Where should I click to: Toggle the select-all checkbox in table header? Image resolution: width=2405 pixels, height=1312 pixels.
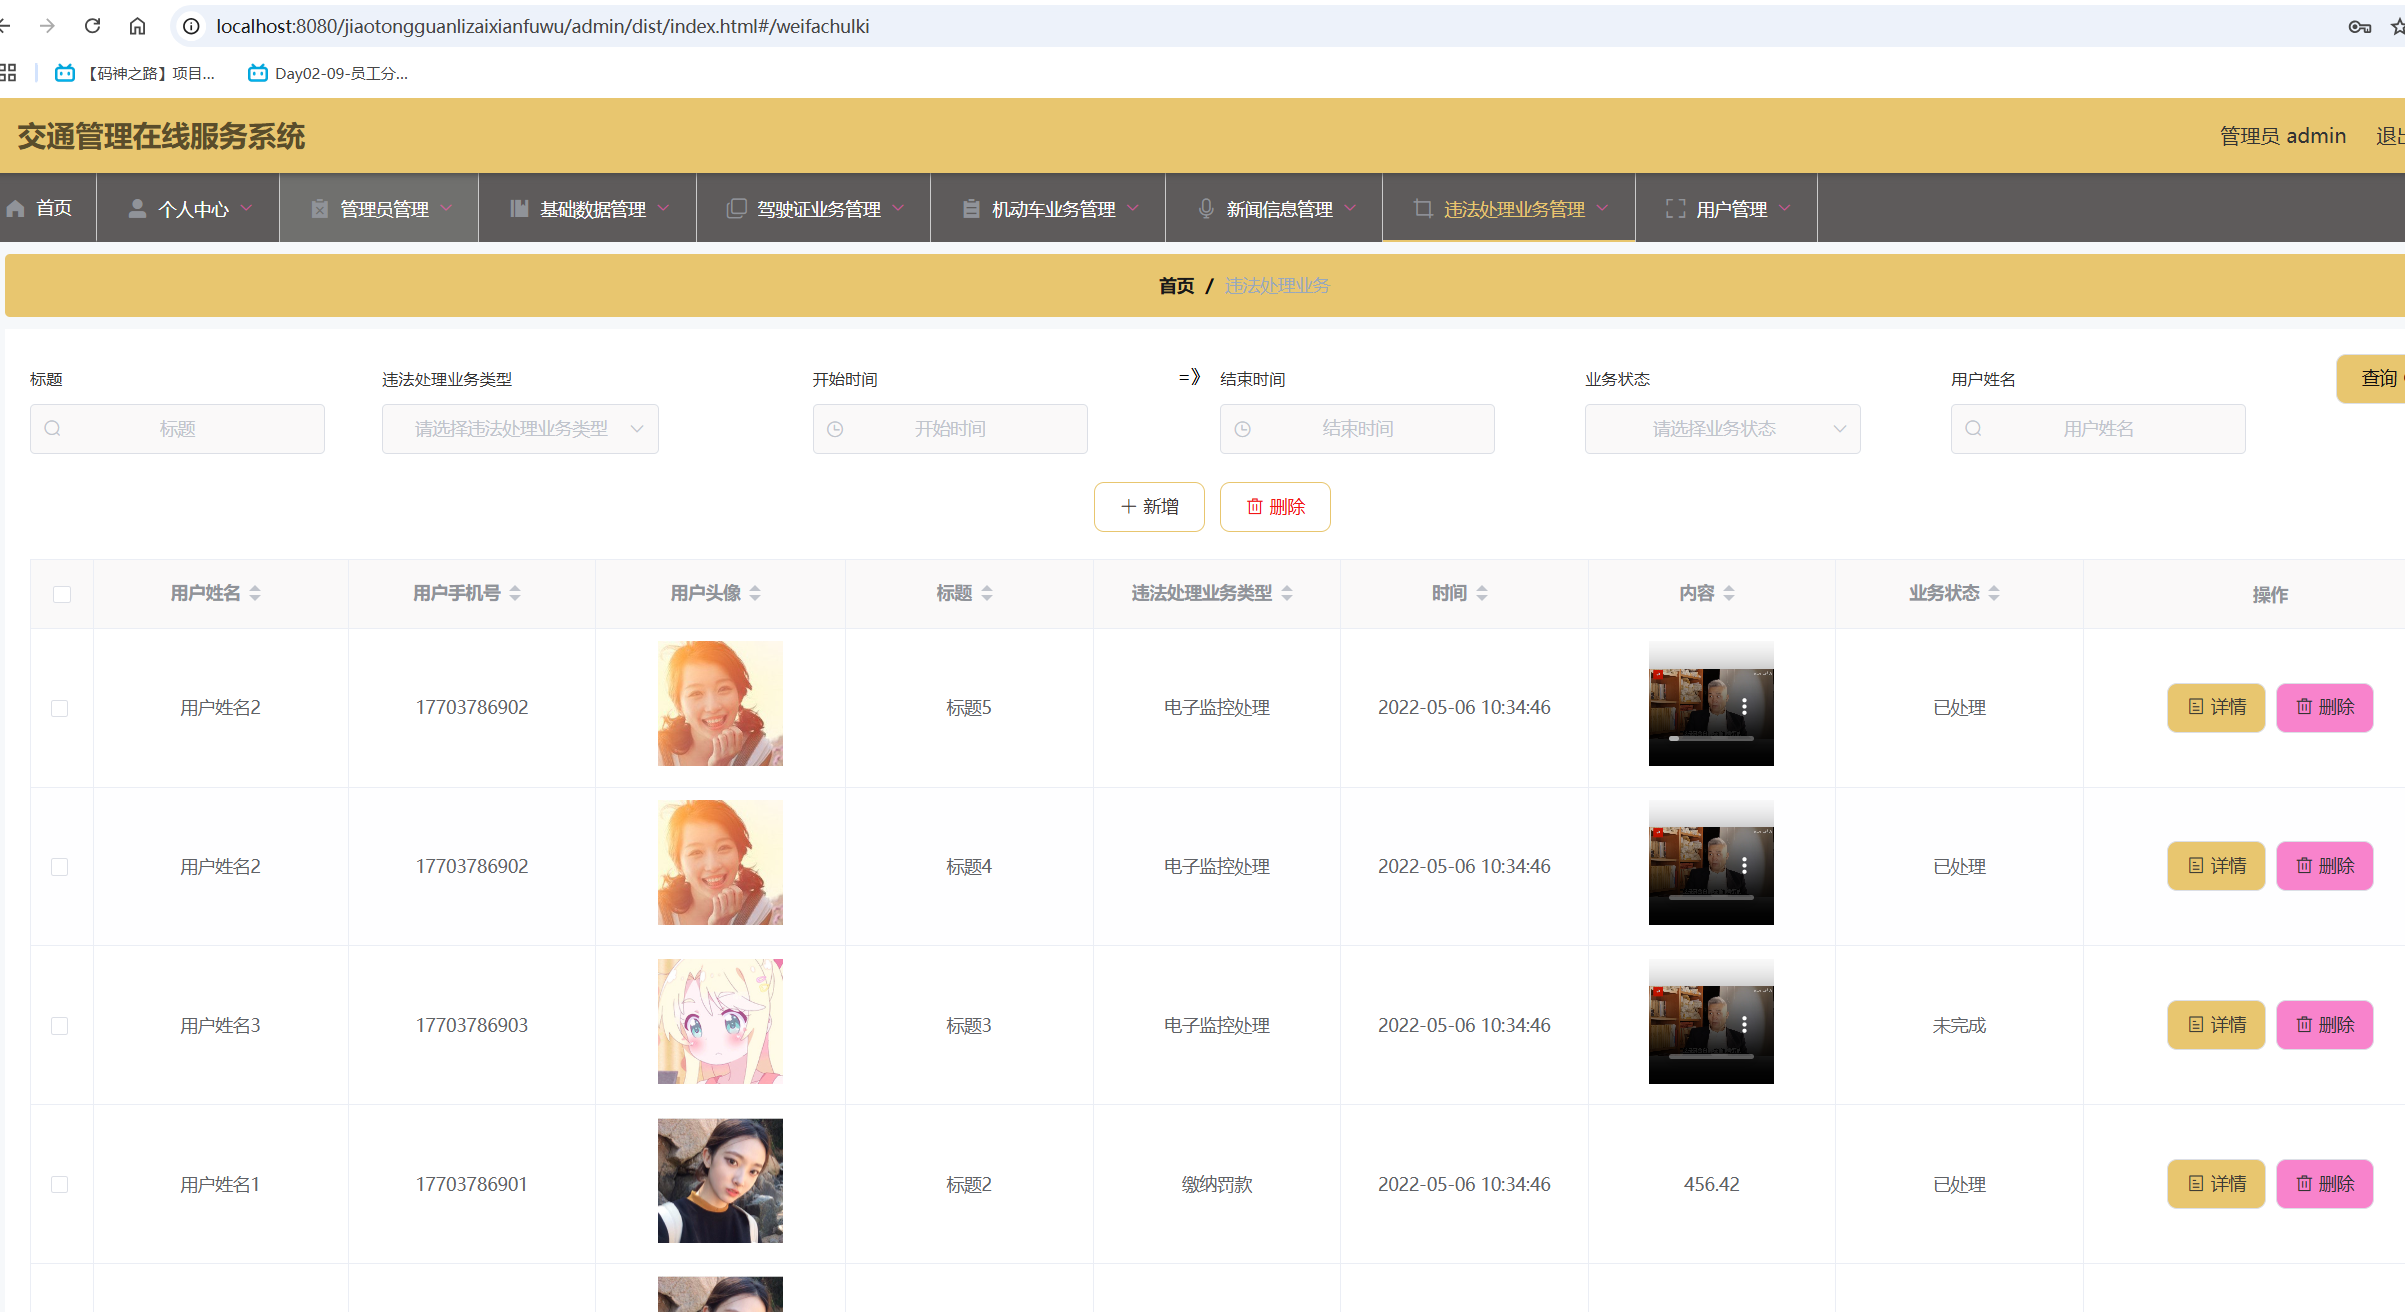62,594
